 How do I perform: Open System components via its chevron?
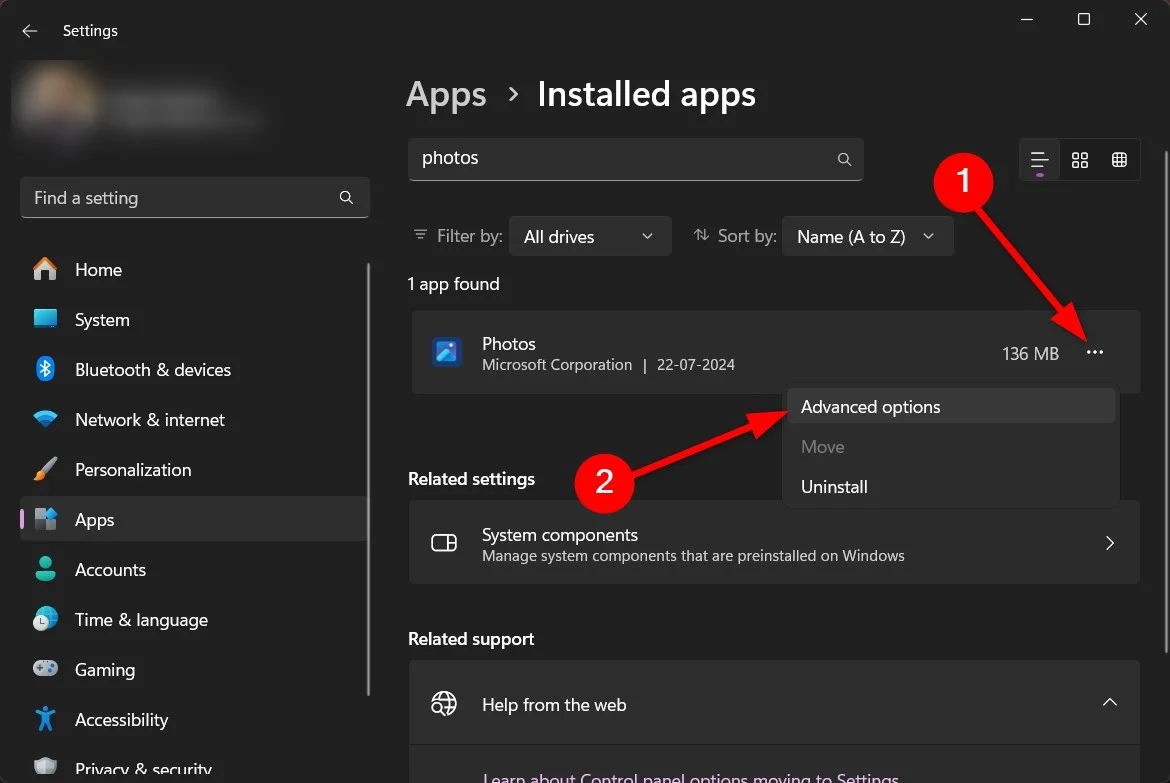pyautogui.click(x=1110, y=543)
